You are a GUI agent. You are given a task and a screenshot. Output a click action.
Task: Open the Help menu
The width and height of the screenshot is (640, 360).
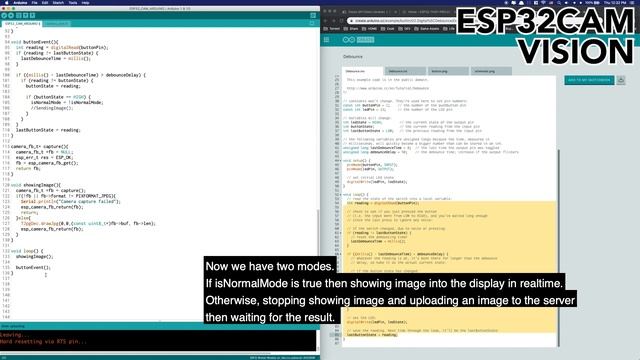click(x=85, y=2)
